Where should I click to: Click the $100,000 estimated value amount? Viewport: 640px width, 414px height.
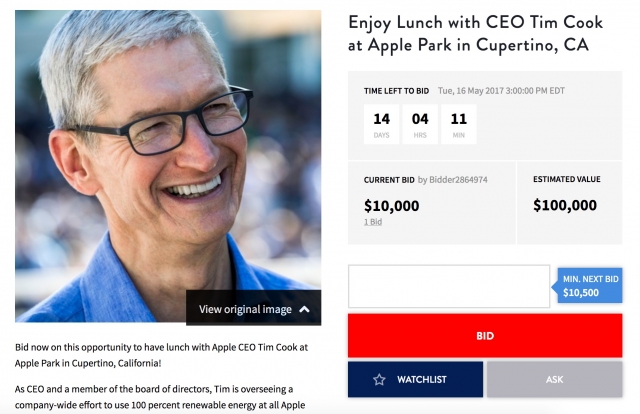tap(565, 206)
